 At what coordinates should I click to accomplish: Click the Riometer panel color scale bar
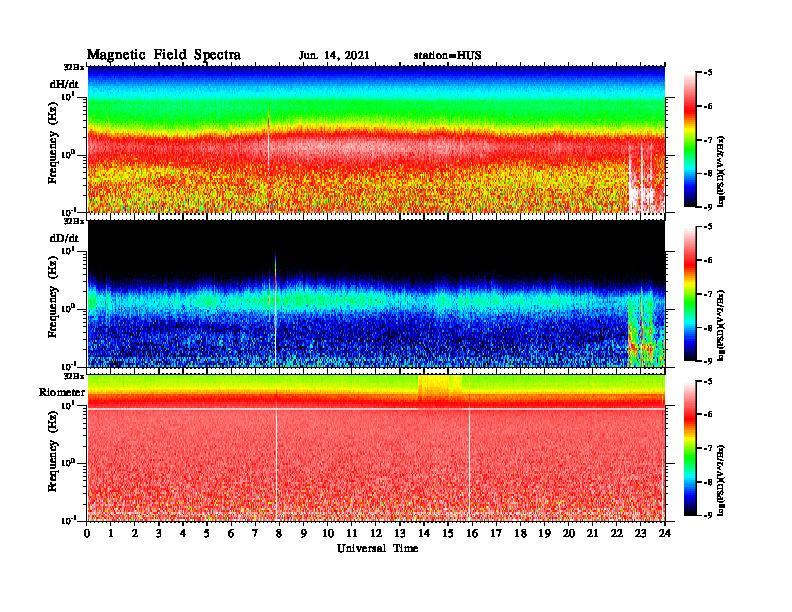click(x=690, y=448)
